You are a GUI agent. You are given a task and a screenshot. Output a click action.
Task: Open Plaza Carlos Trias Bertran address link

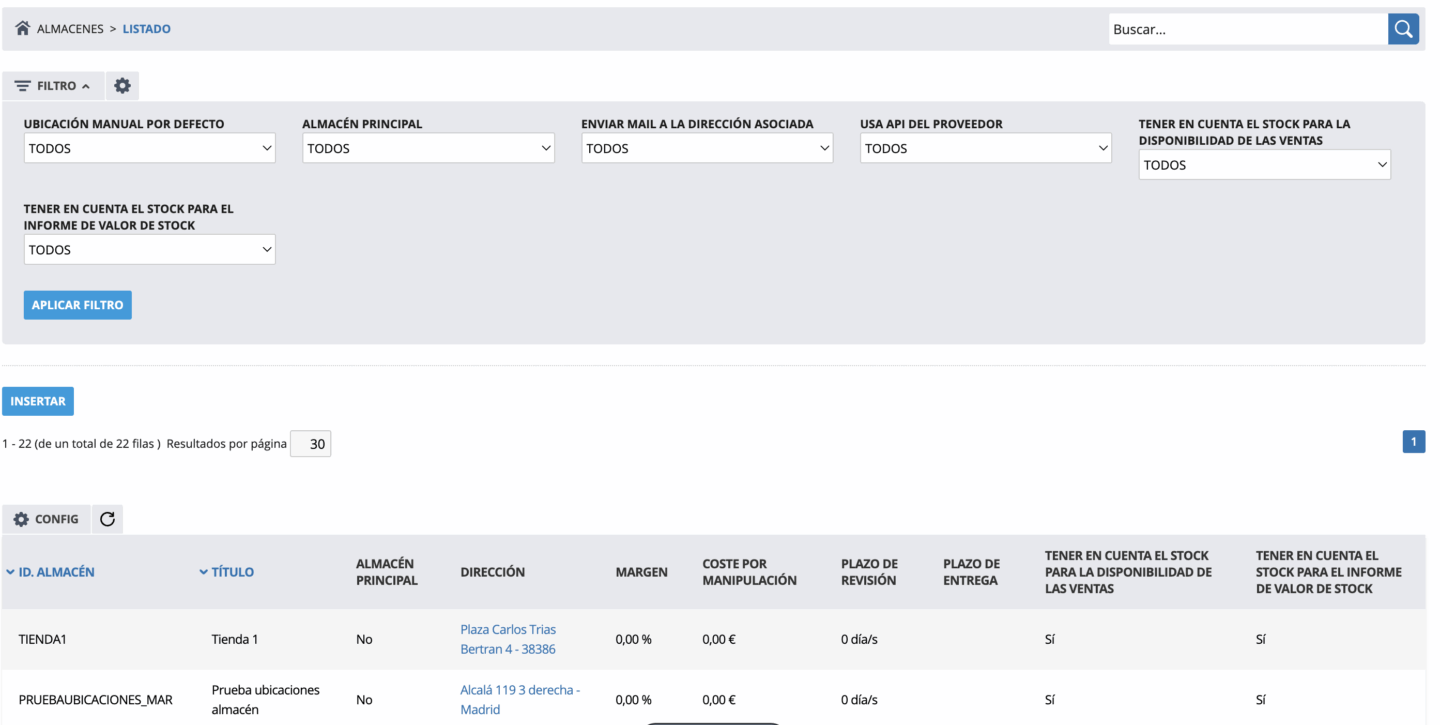tap(508, 639)
